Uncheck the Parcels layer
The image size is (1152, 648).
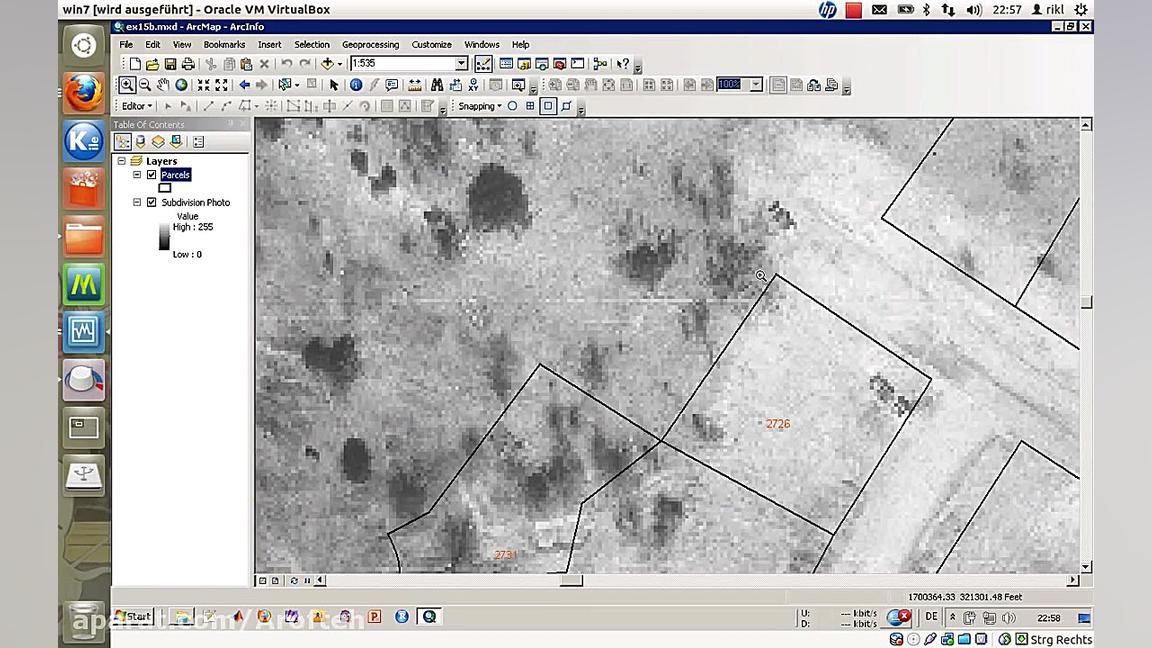click(x=151, y=174)
